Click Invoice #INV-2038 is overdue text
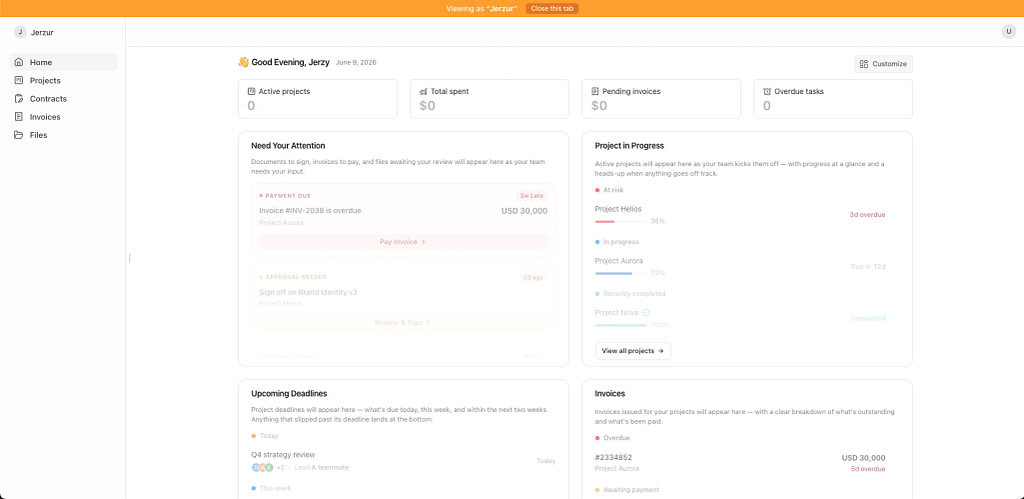The image size is (1024, 499). tap(310, 210)
